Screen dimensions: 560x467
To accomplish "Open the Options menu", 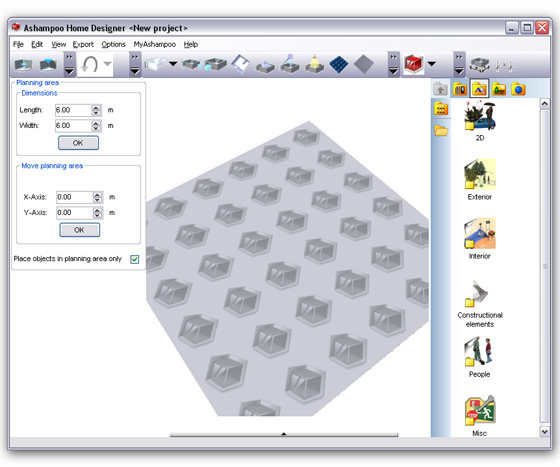I will (114, 44).
